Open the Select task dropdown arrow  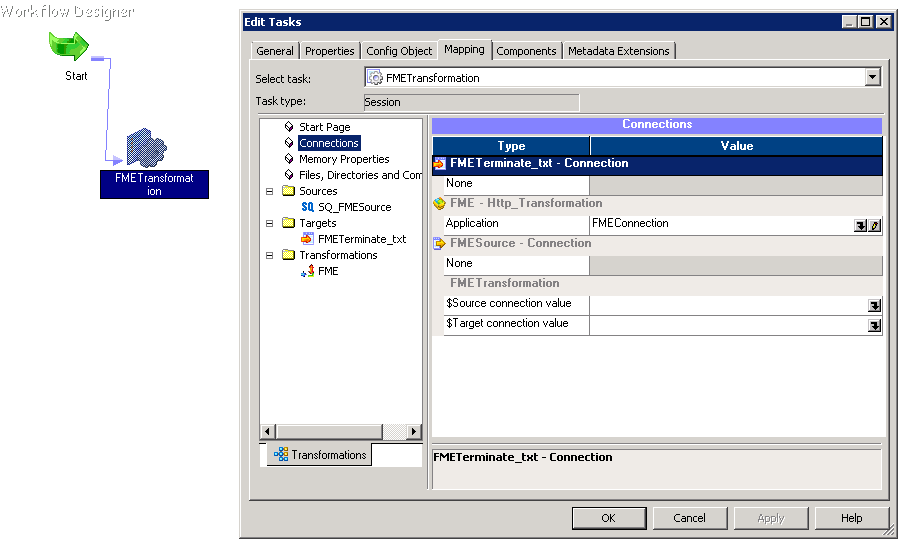point(872,77)
